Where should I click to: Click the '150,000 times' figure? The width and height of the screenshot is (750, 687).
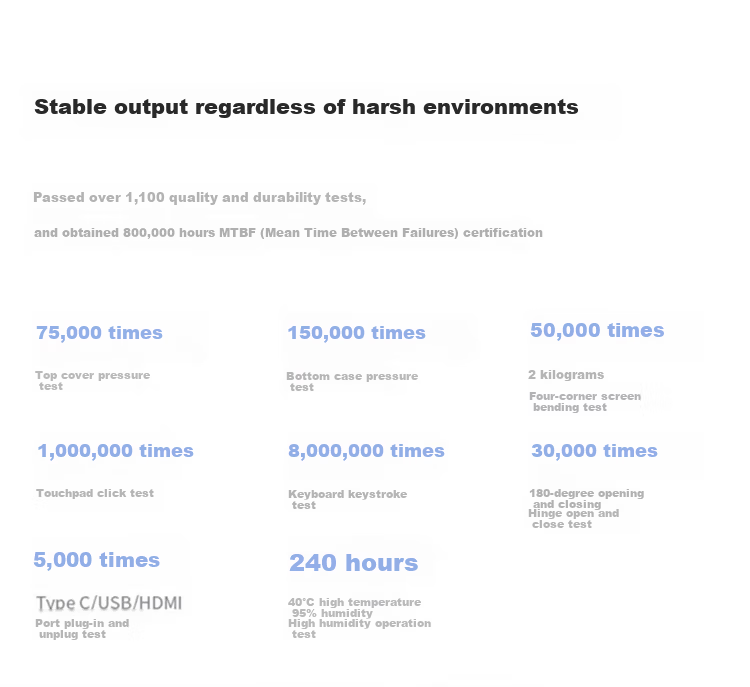click(x=356, y=332)
